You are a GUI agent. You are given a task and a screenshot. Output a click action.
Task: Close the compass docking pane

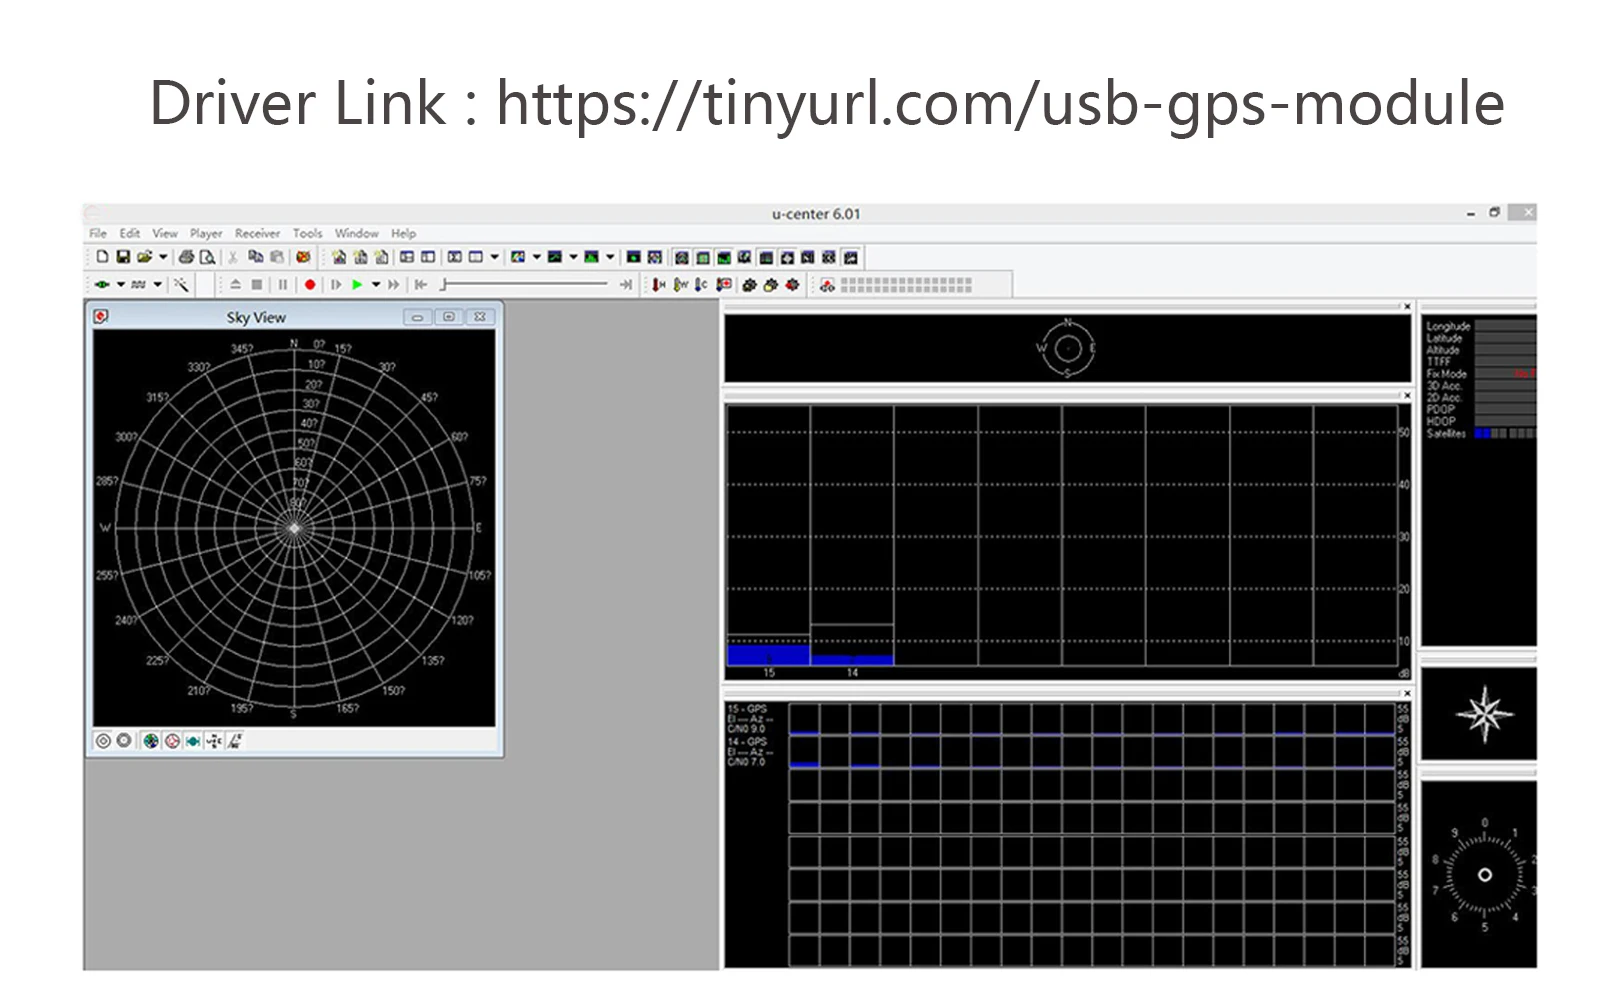pos(1407,307)
